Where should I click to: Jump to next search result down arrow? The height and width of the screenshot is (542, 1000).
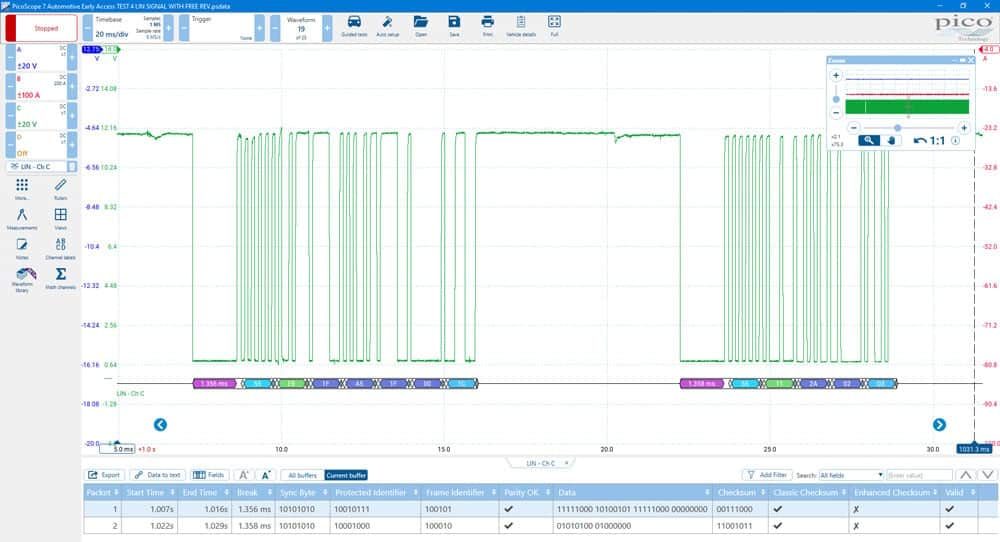988,475
